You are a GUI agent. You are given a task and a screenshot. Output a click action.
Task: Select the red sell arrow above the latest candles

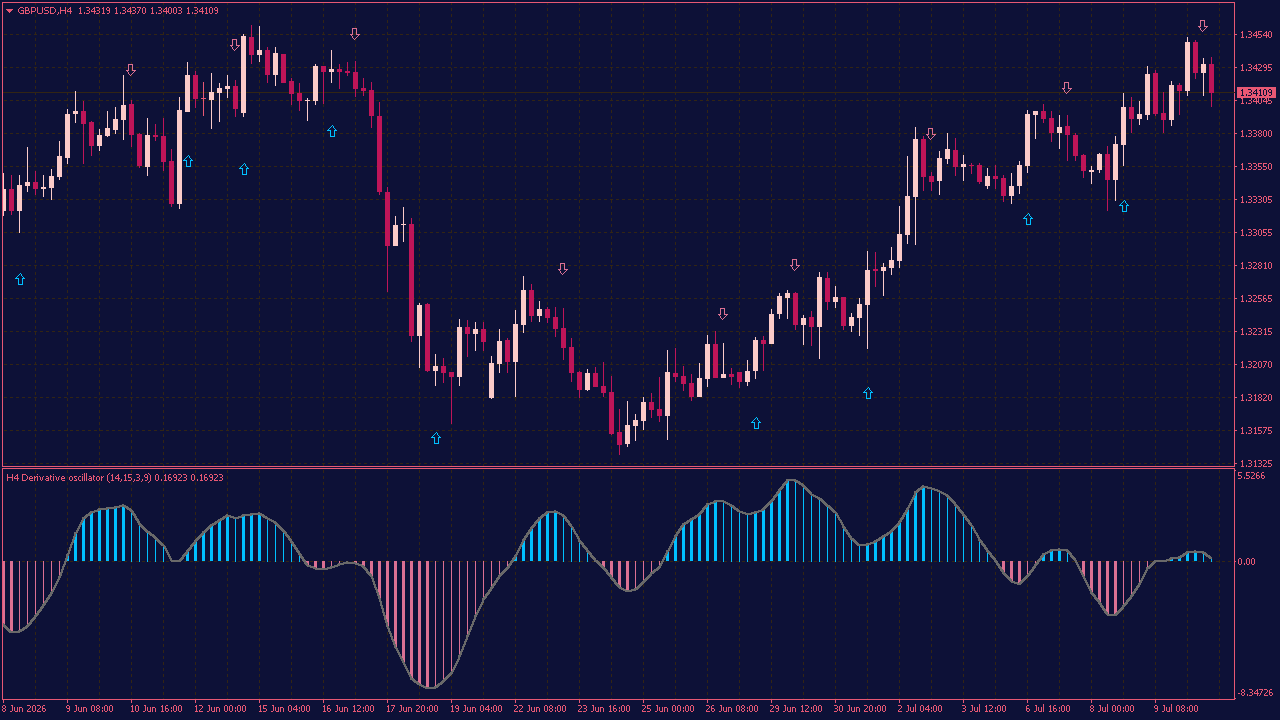(1203, 26)
